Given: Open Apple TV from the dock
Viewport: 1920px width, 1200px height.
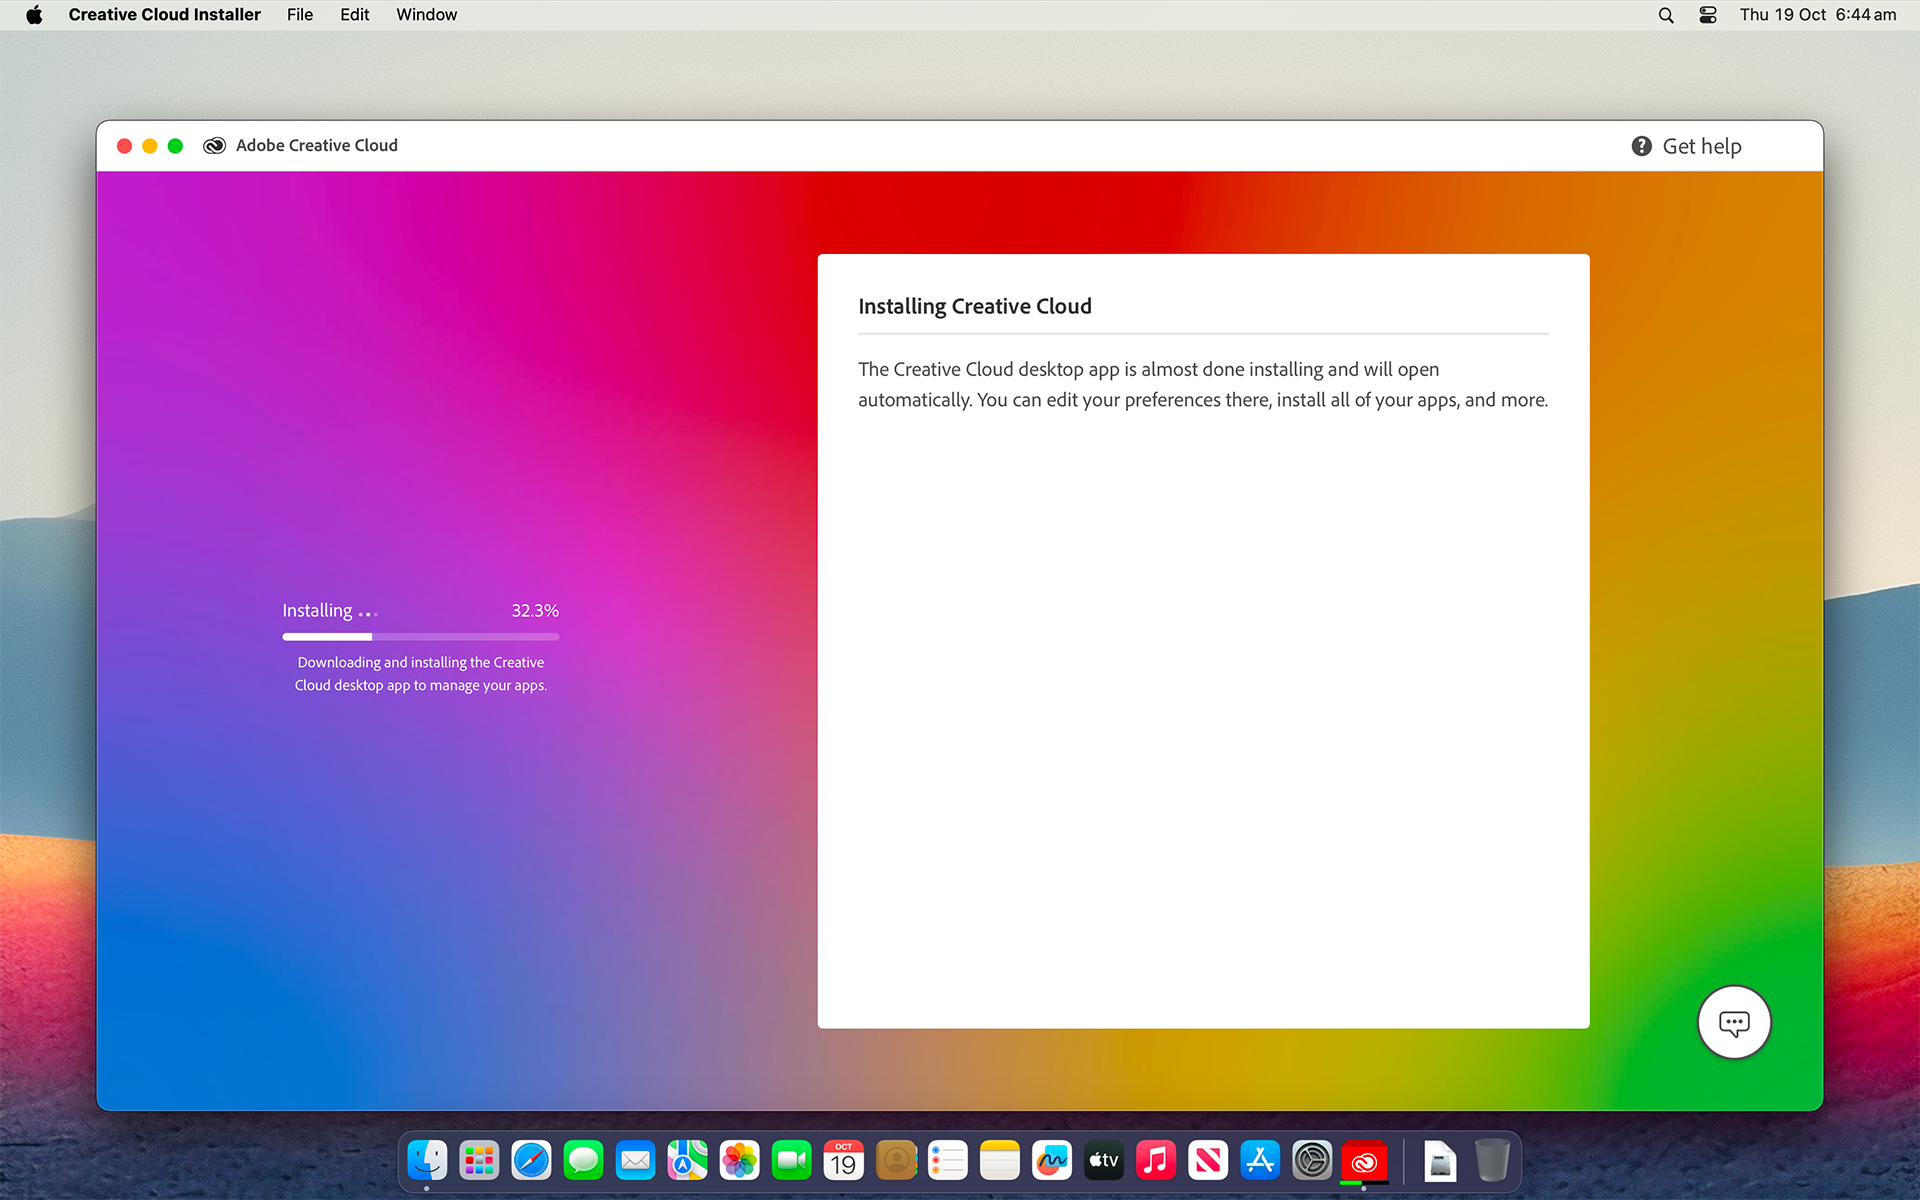Looking at the screenshot, I should click(x=1104, y=1160).
